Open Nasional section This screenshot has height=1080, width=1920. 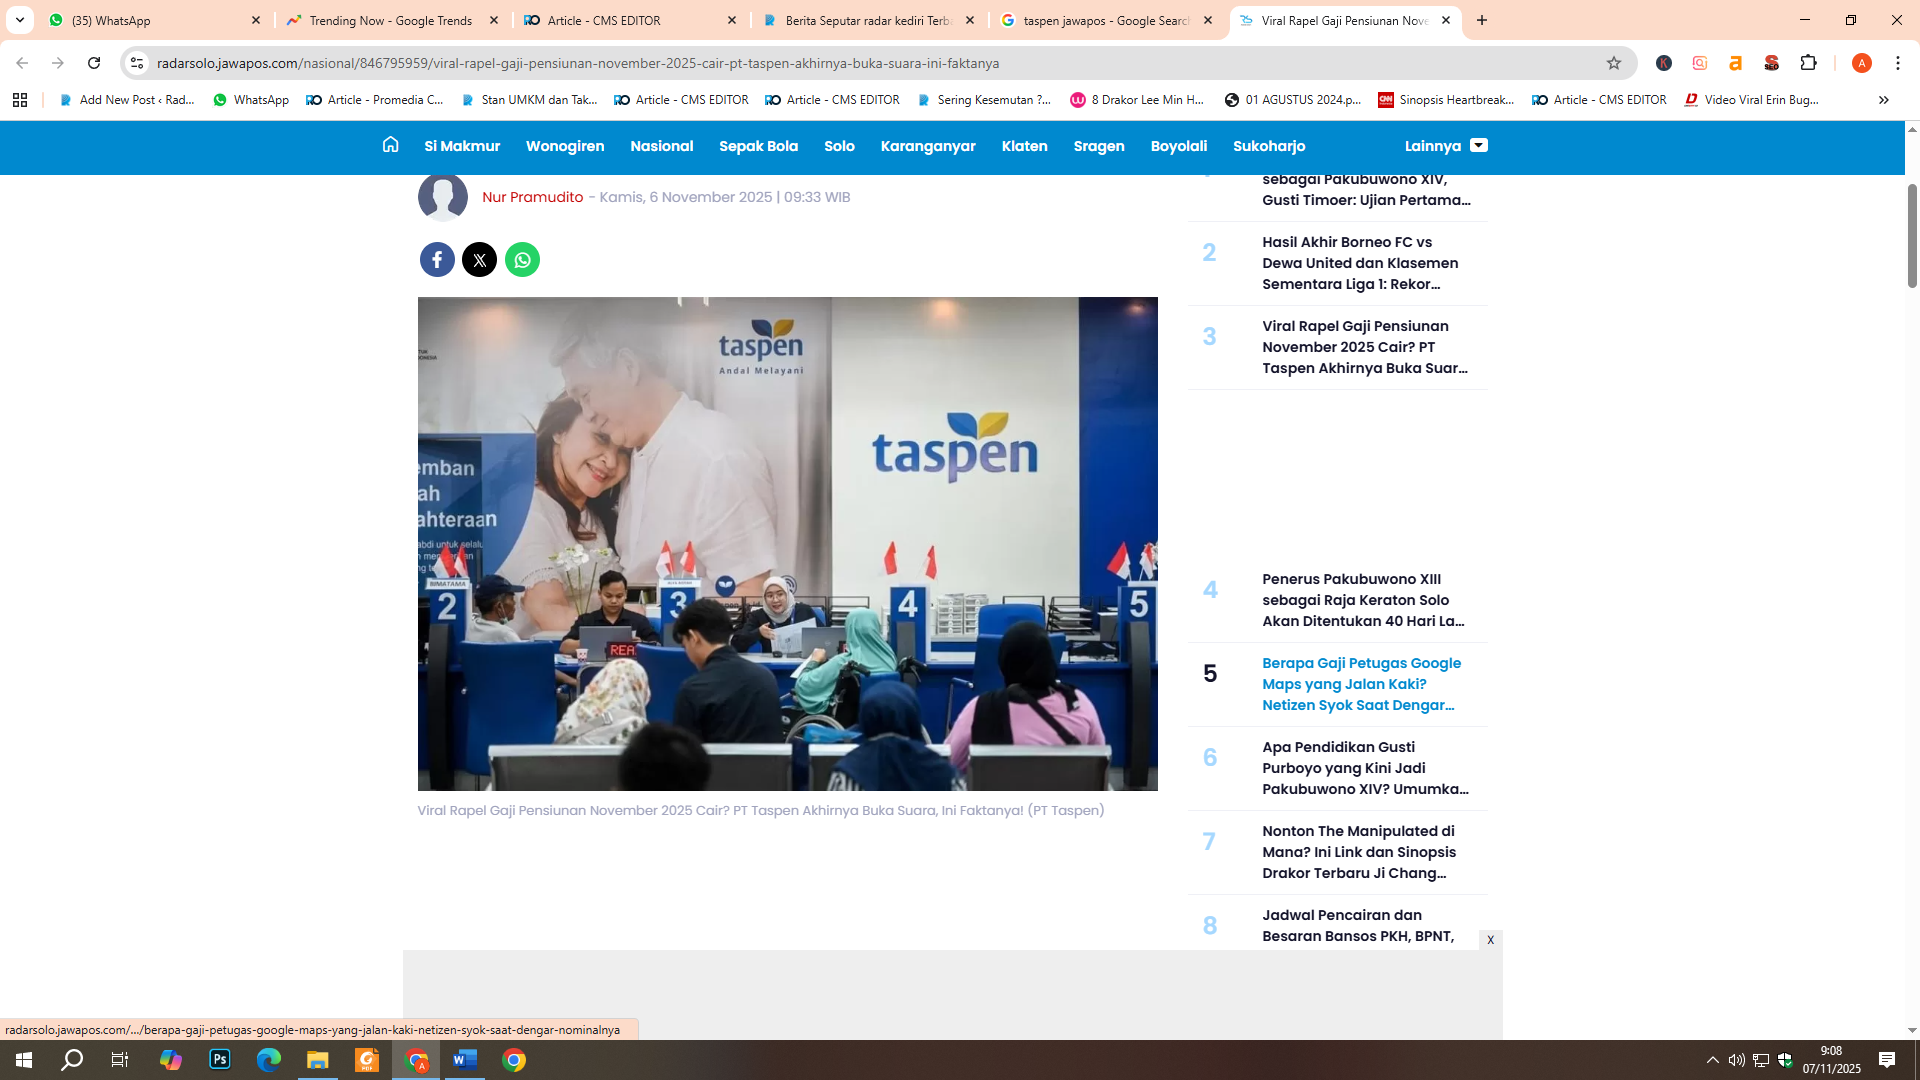click(662, 146)
